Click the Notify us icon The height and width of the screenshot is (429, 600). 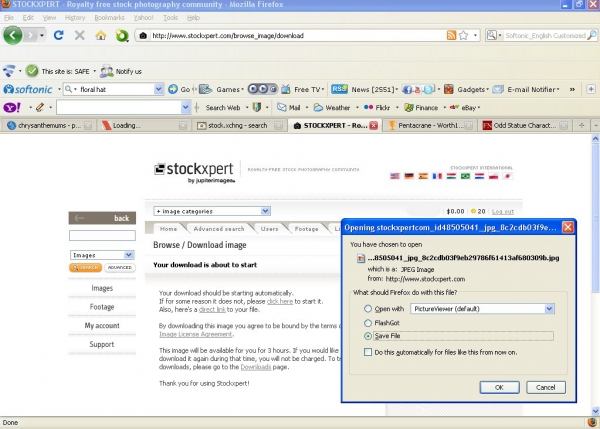click(106, 71)
